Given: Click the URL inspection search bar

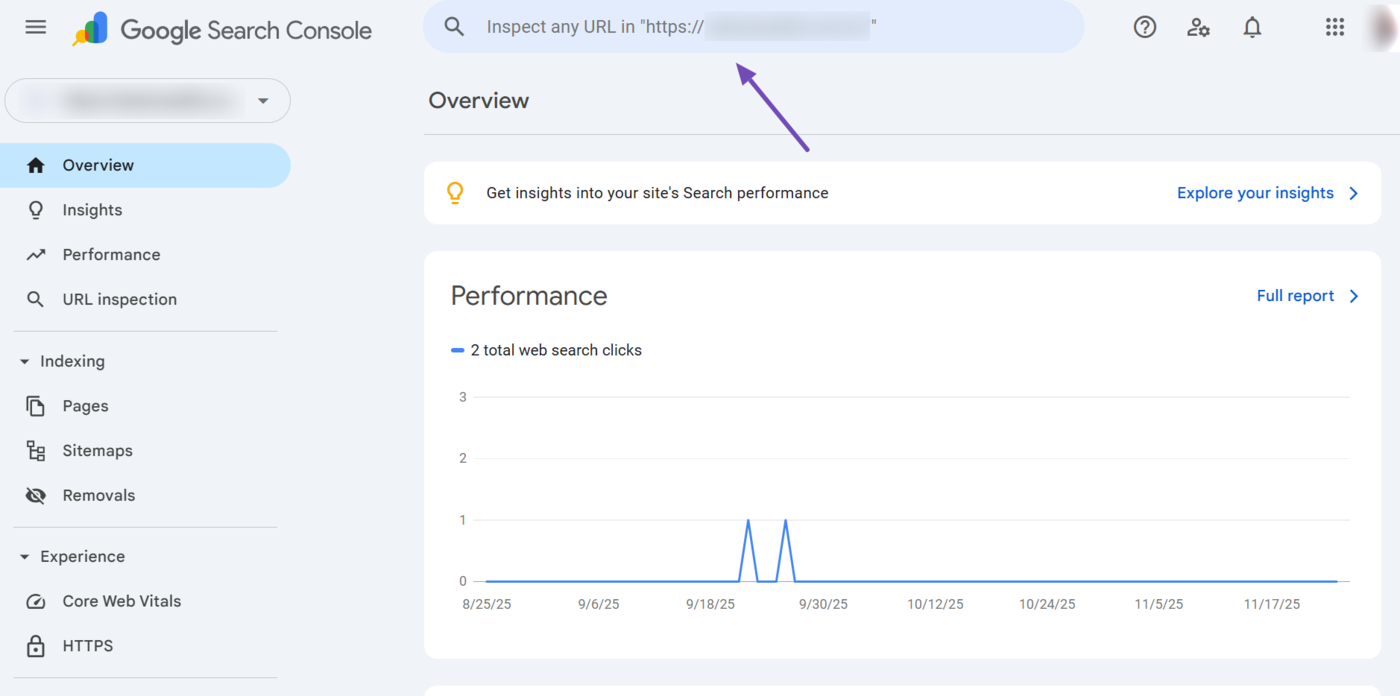Looking at the screenshot, I should click(753, 27).
